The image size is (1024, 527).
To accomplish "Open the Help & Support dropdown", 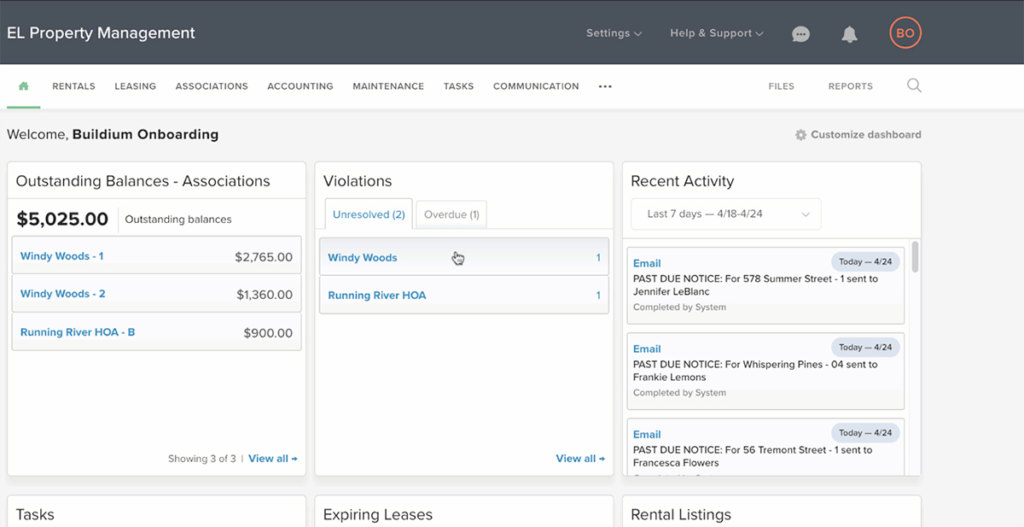I will tap(716, 33).
